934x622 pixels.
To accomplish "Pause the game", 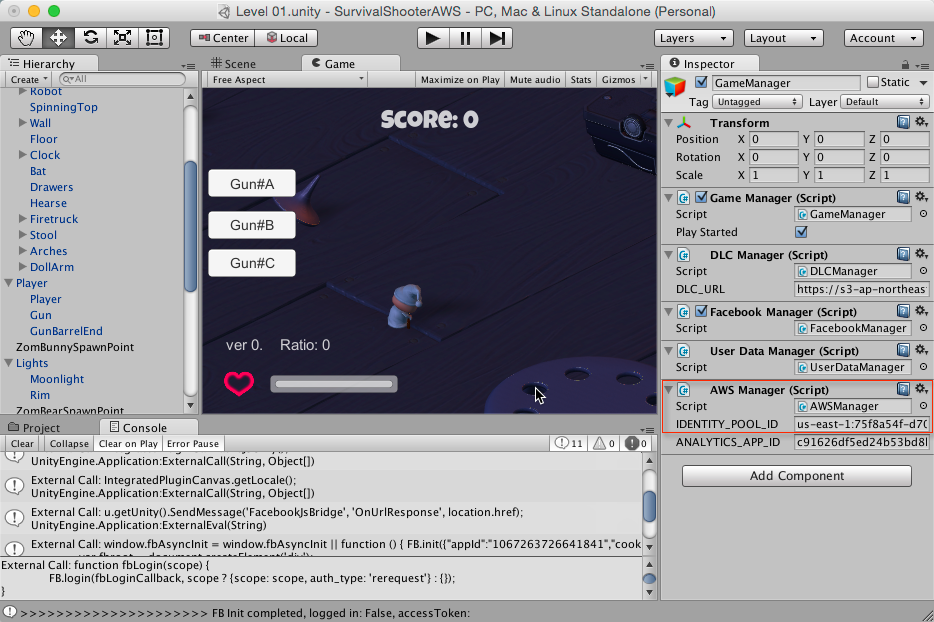I will (465, 38).
